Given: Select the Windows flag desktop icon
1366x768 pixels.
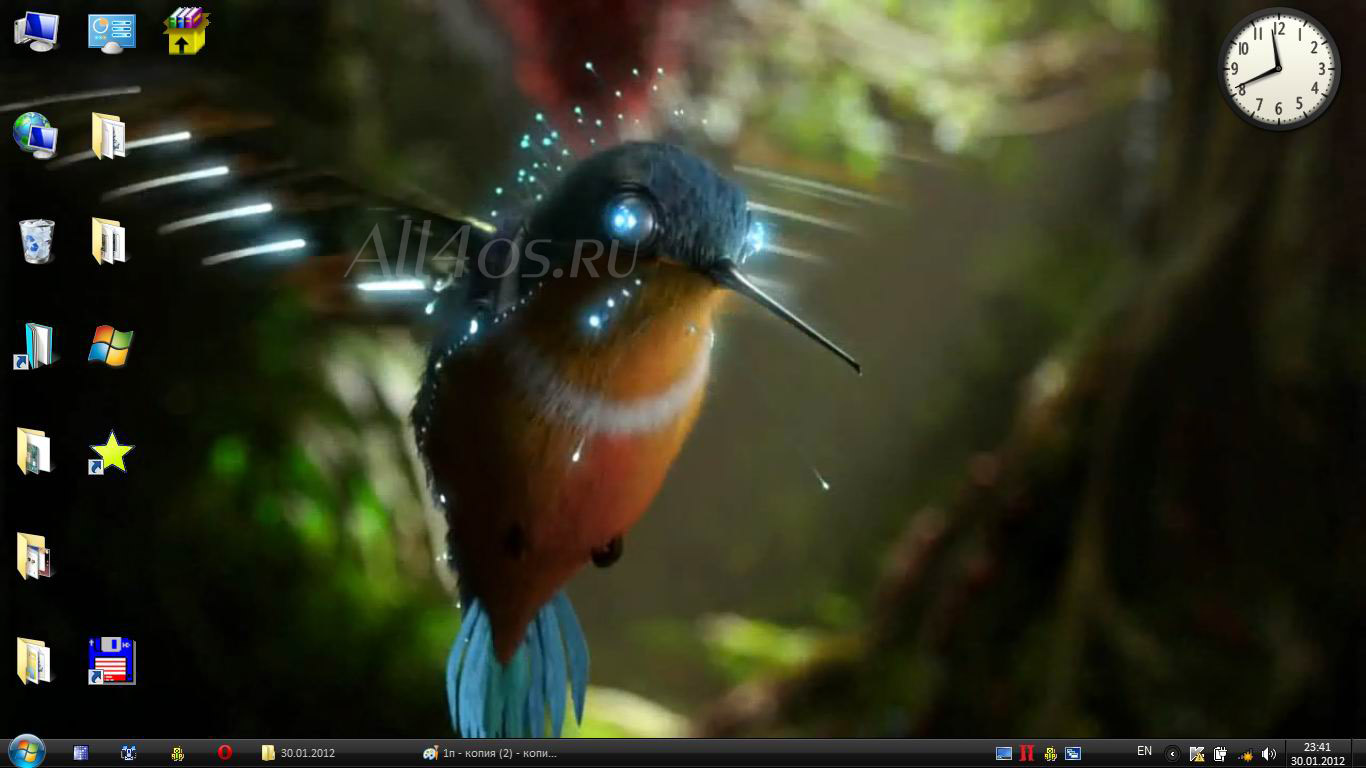Looking at the screenshot, I should tap(110, 345).
